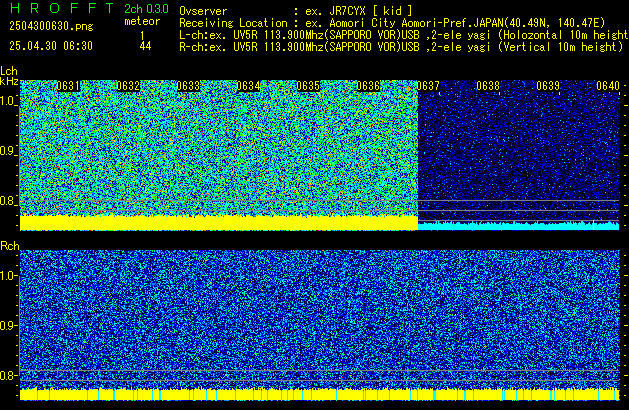Click the Lch channel label
Screen dimensions: 629x410
9,71
